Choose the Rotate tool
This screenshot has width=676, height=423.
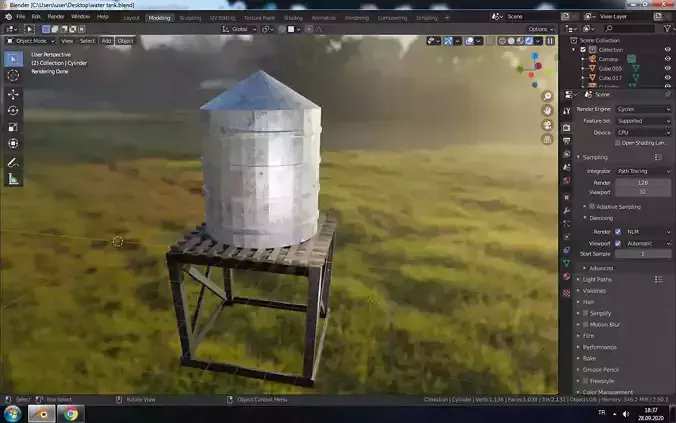(13, 111)
